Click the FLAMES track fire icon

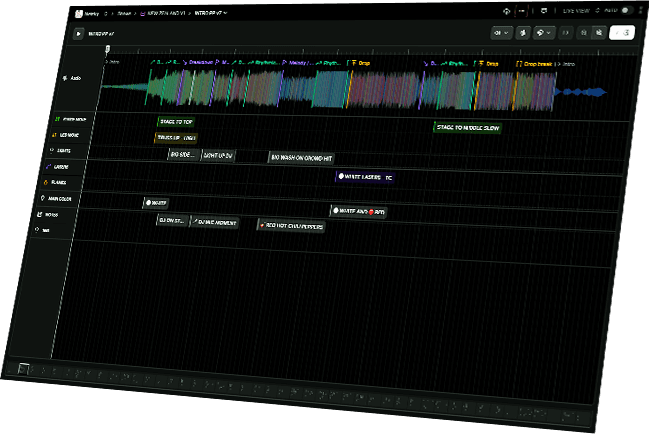(x=47, y=182)
